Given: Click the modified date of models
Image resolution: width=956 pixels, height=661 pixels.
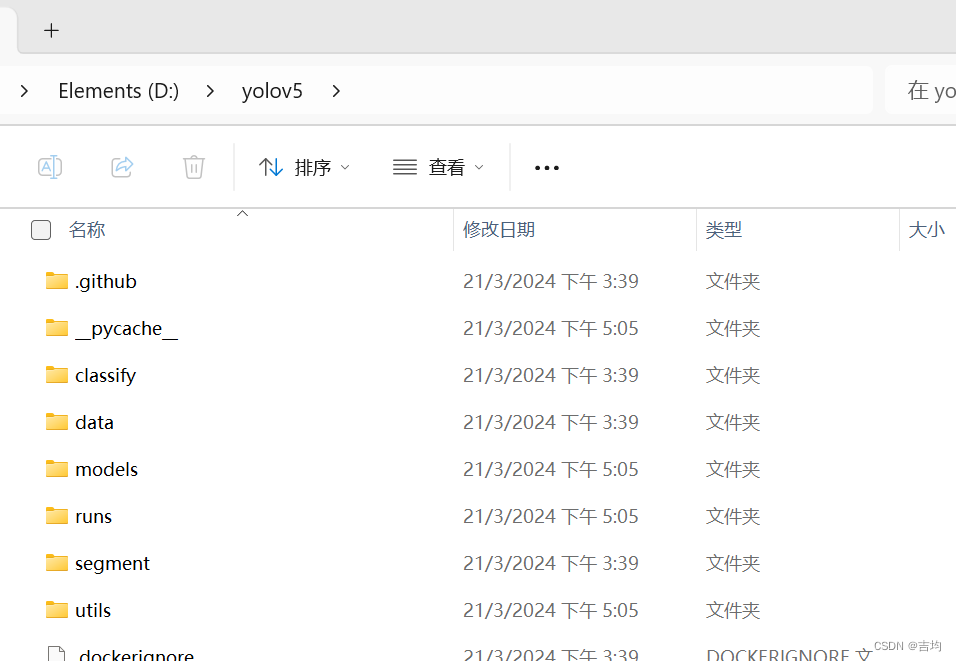Looking at the screenshot, I should [x=551, y=469].
